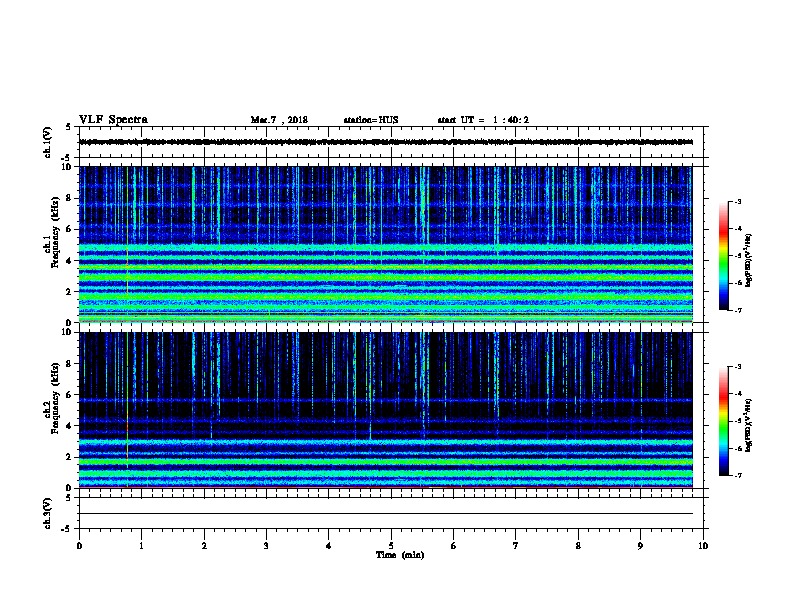
Task: Click the "ch.3(V)" waveform axis label
Action: point(47,513)
